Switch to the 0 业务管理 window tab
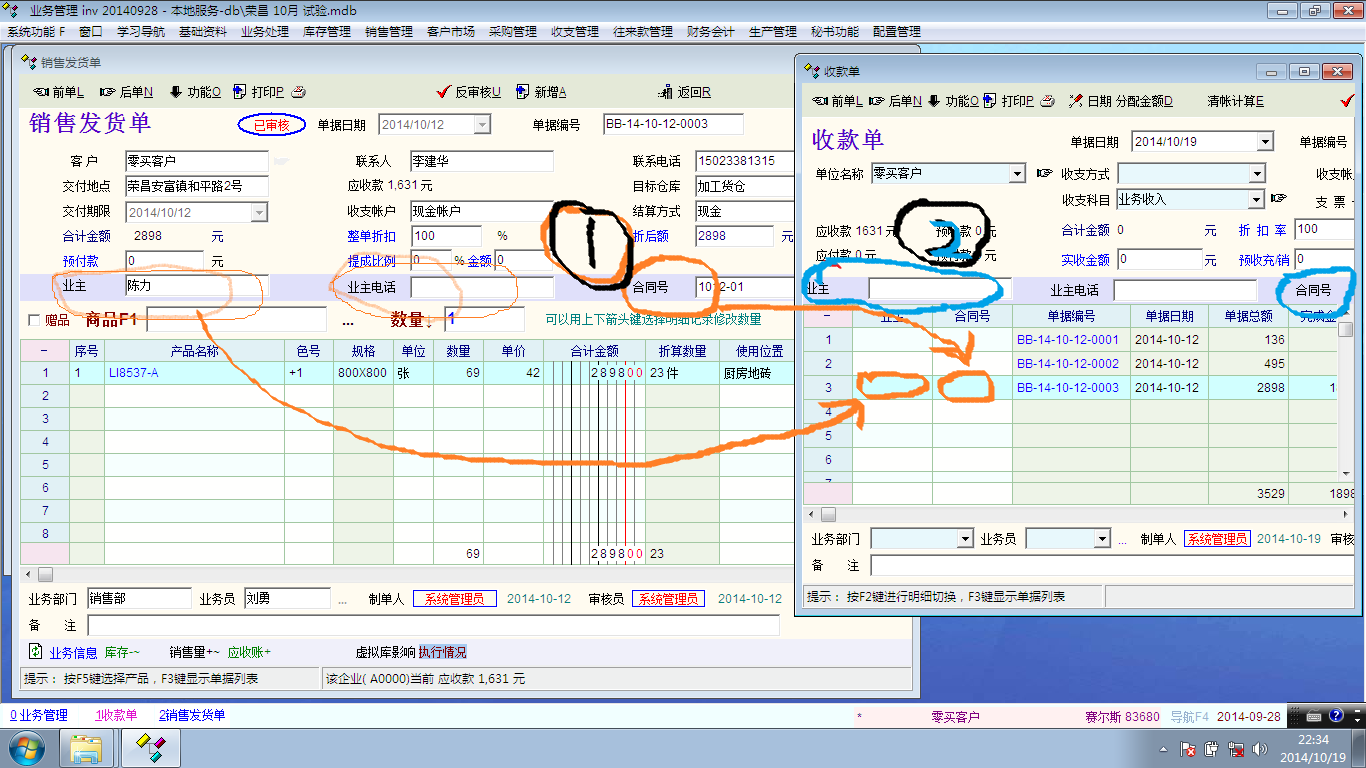This screenshot has height=768, width=1366. pos(39,716)
